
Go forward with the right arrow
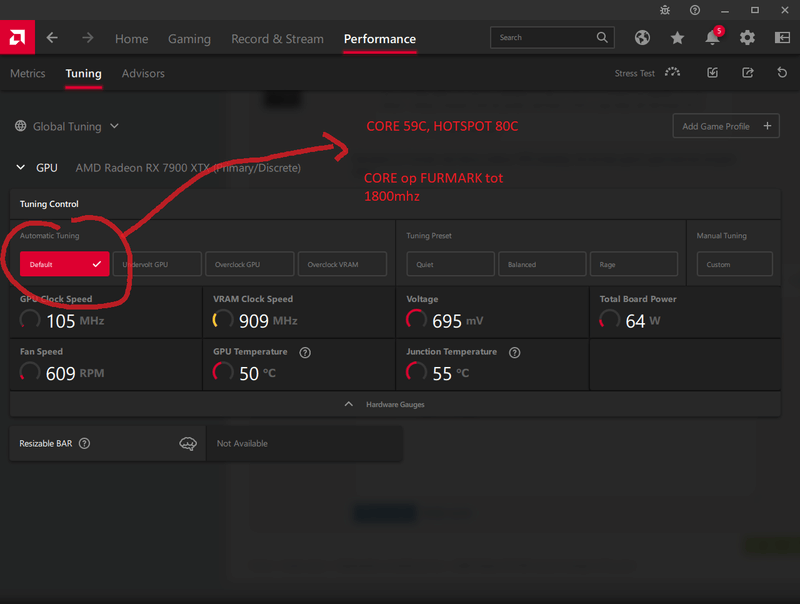click(x=88, y=38)
